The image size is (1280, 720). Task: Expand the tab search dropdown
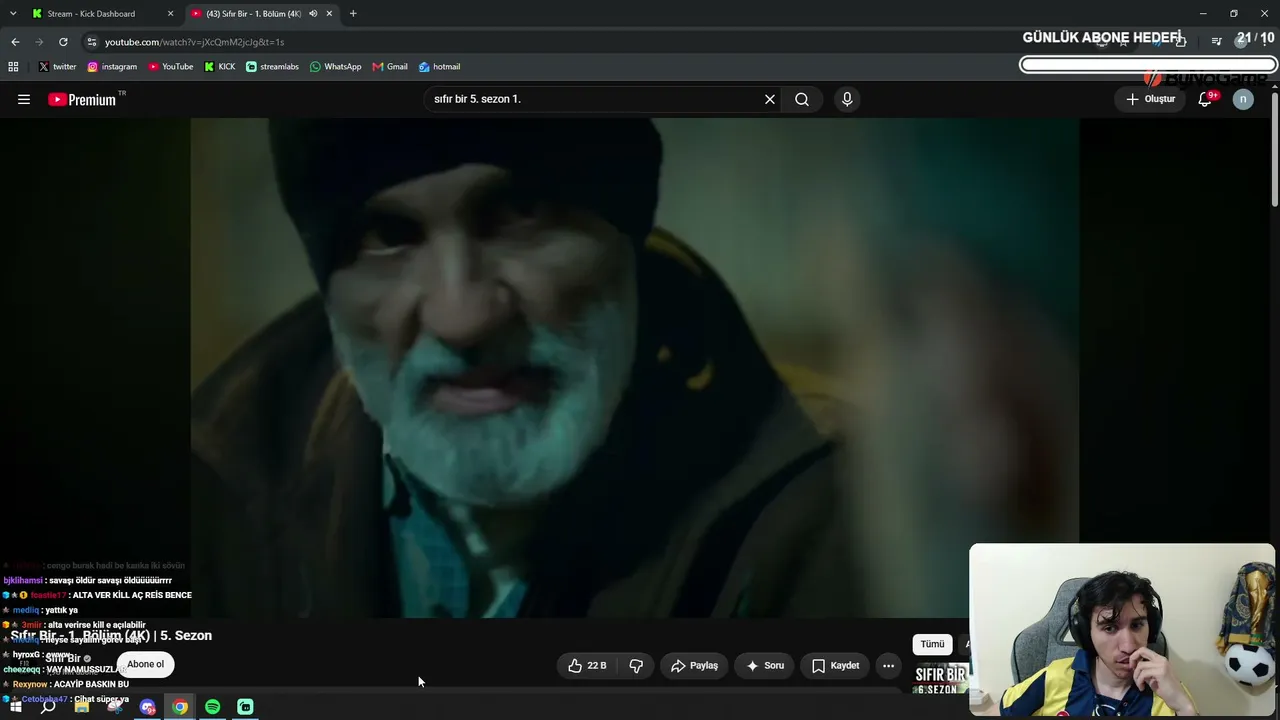[x=13, y=14]
